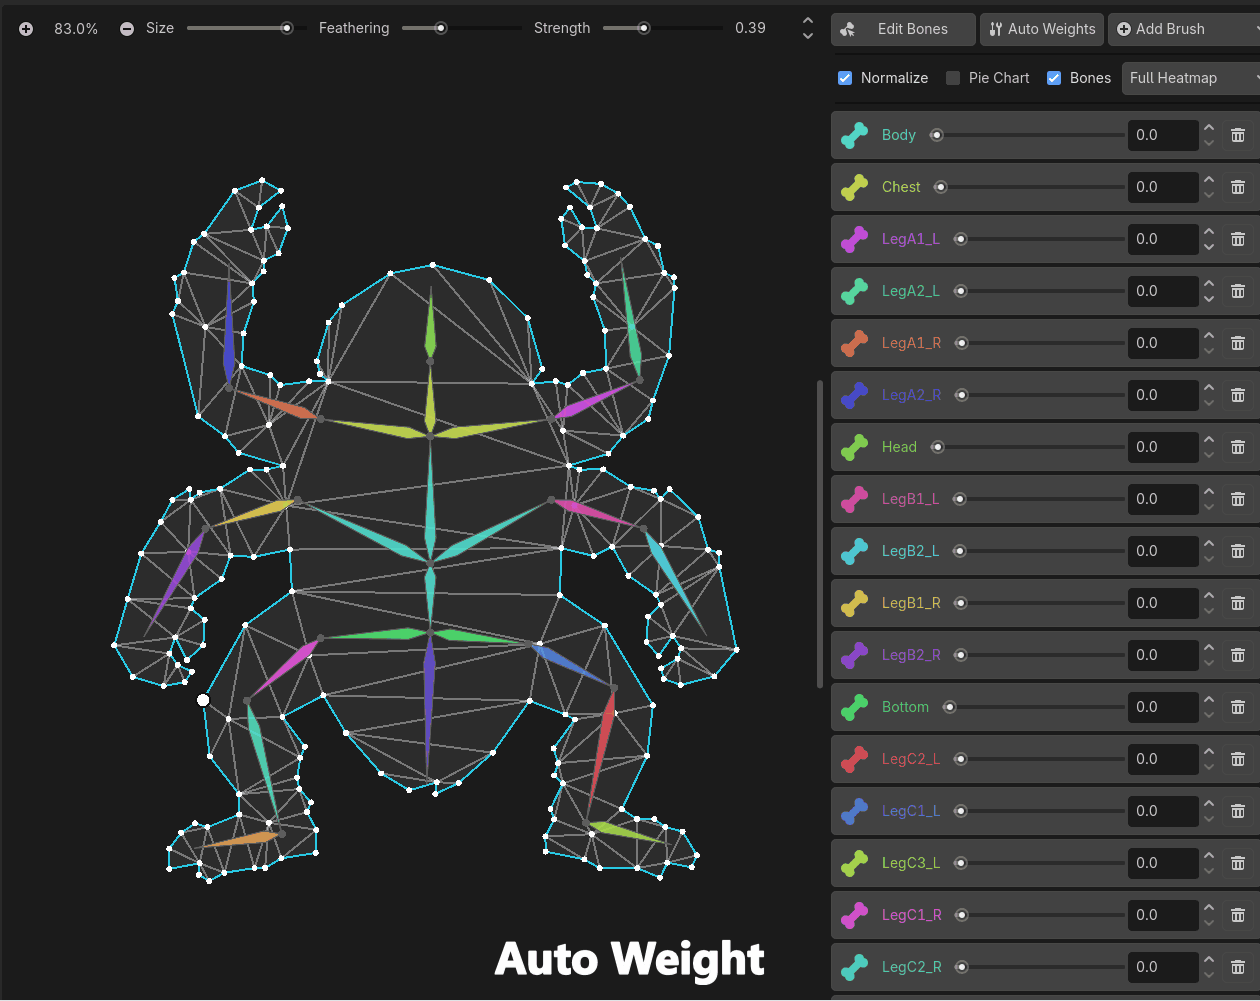Adjust the Feathering slider
This screenshot has width=1260, height=1001.
(x=440, y=28)
